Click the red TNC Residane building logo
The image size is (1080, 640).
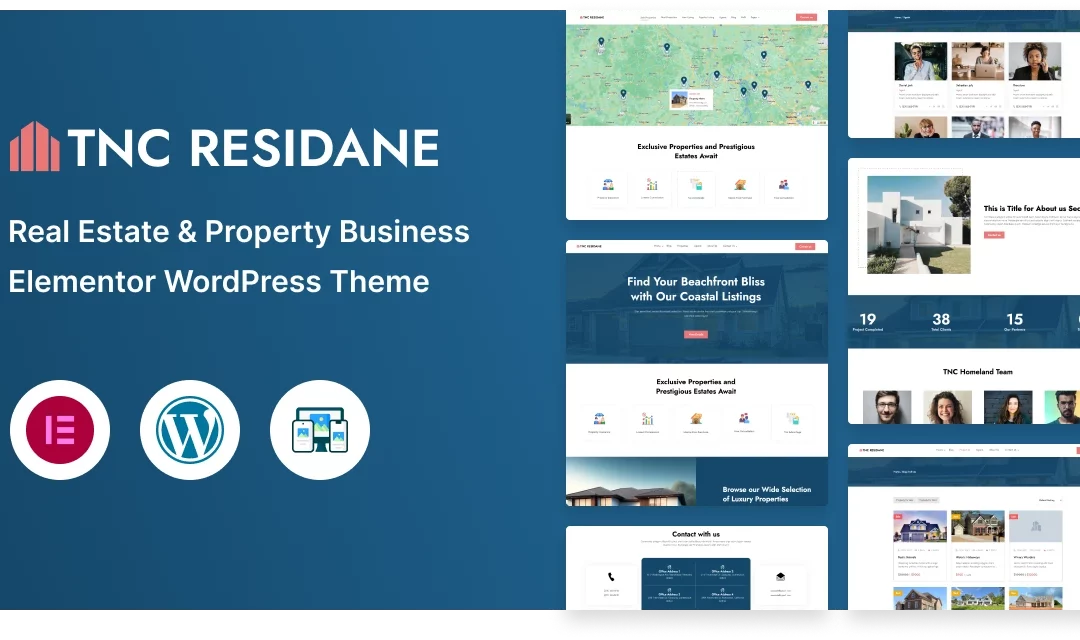click(x=34, y=147)
